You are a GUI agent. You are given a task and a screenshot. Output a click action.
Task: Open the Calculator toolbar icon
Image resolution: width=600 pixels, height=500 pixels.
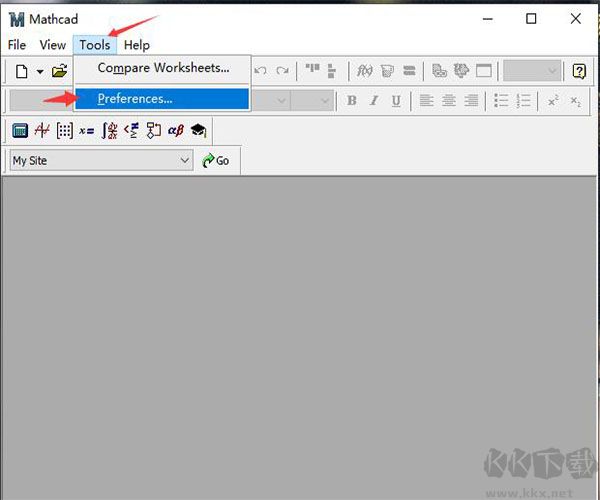point(20,130)
